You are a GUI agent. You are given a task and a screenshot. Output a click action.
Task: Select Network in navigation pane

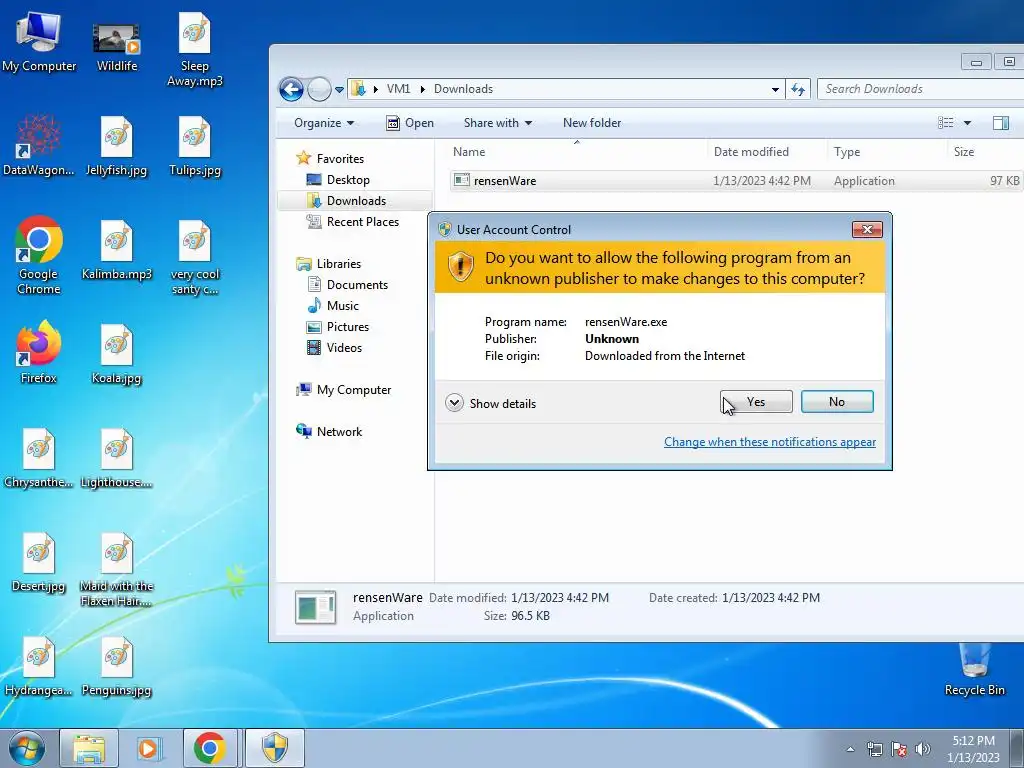(x=328, y=432)
